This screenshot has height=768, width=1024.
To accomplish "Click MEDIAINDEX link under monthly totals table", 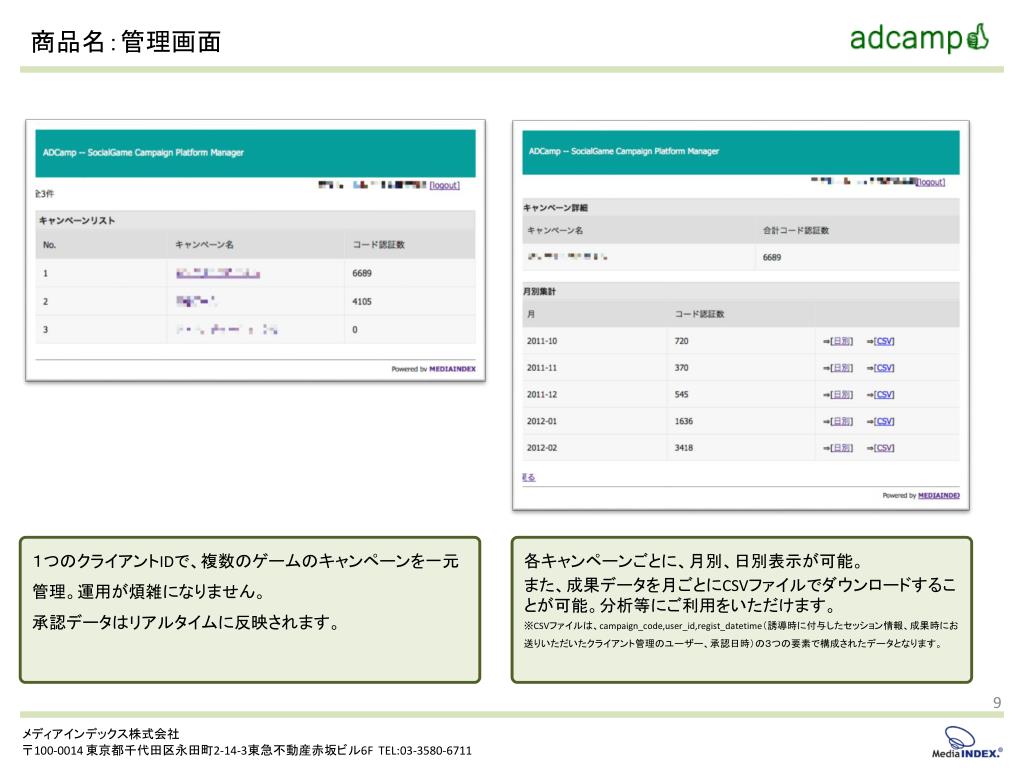I will click(x=938, y=496).
